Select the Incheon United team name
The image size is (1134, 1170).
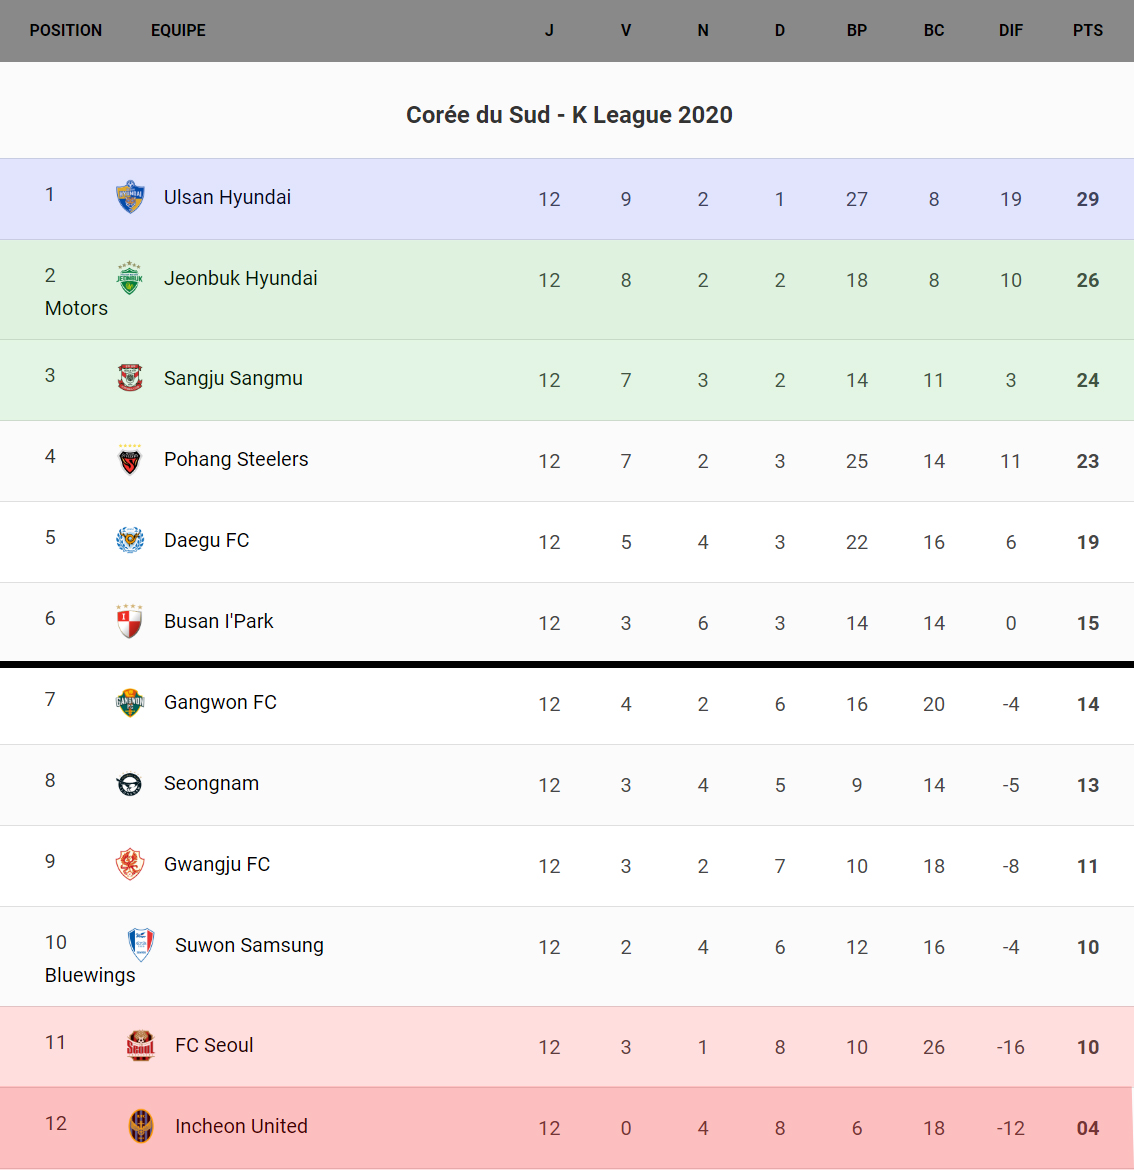tap(241, 1126)
